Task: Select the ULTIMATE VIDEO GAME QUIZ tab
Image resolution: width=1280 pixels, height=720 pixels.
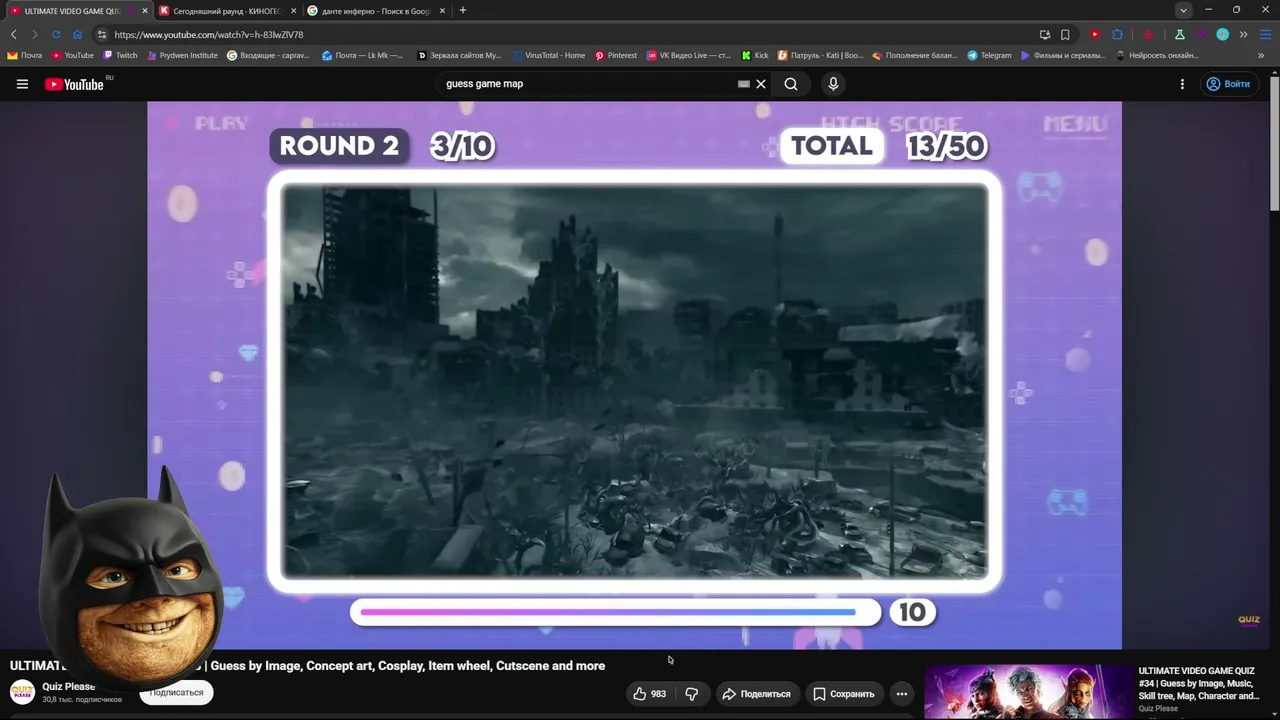Action: coord(78,11)
